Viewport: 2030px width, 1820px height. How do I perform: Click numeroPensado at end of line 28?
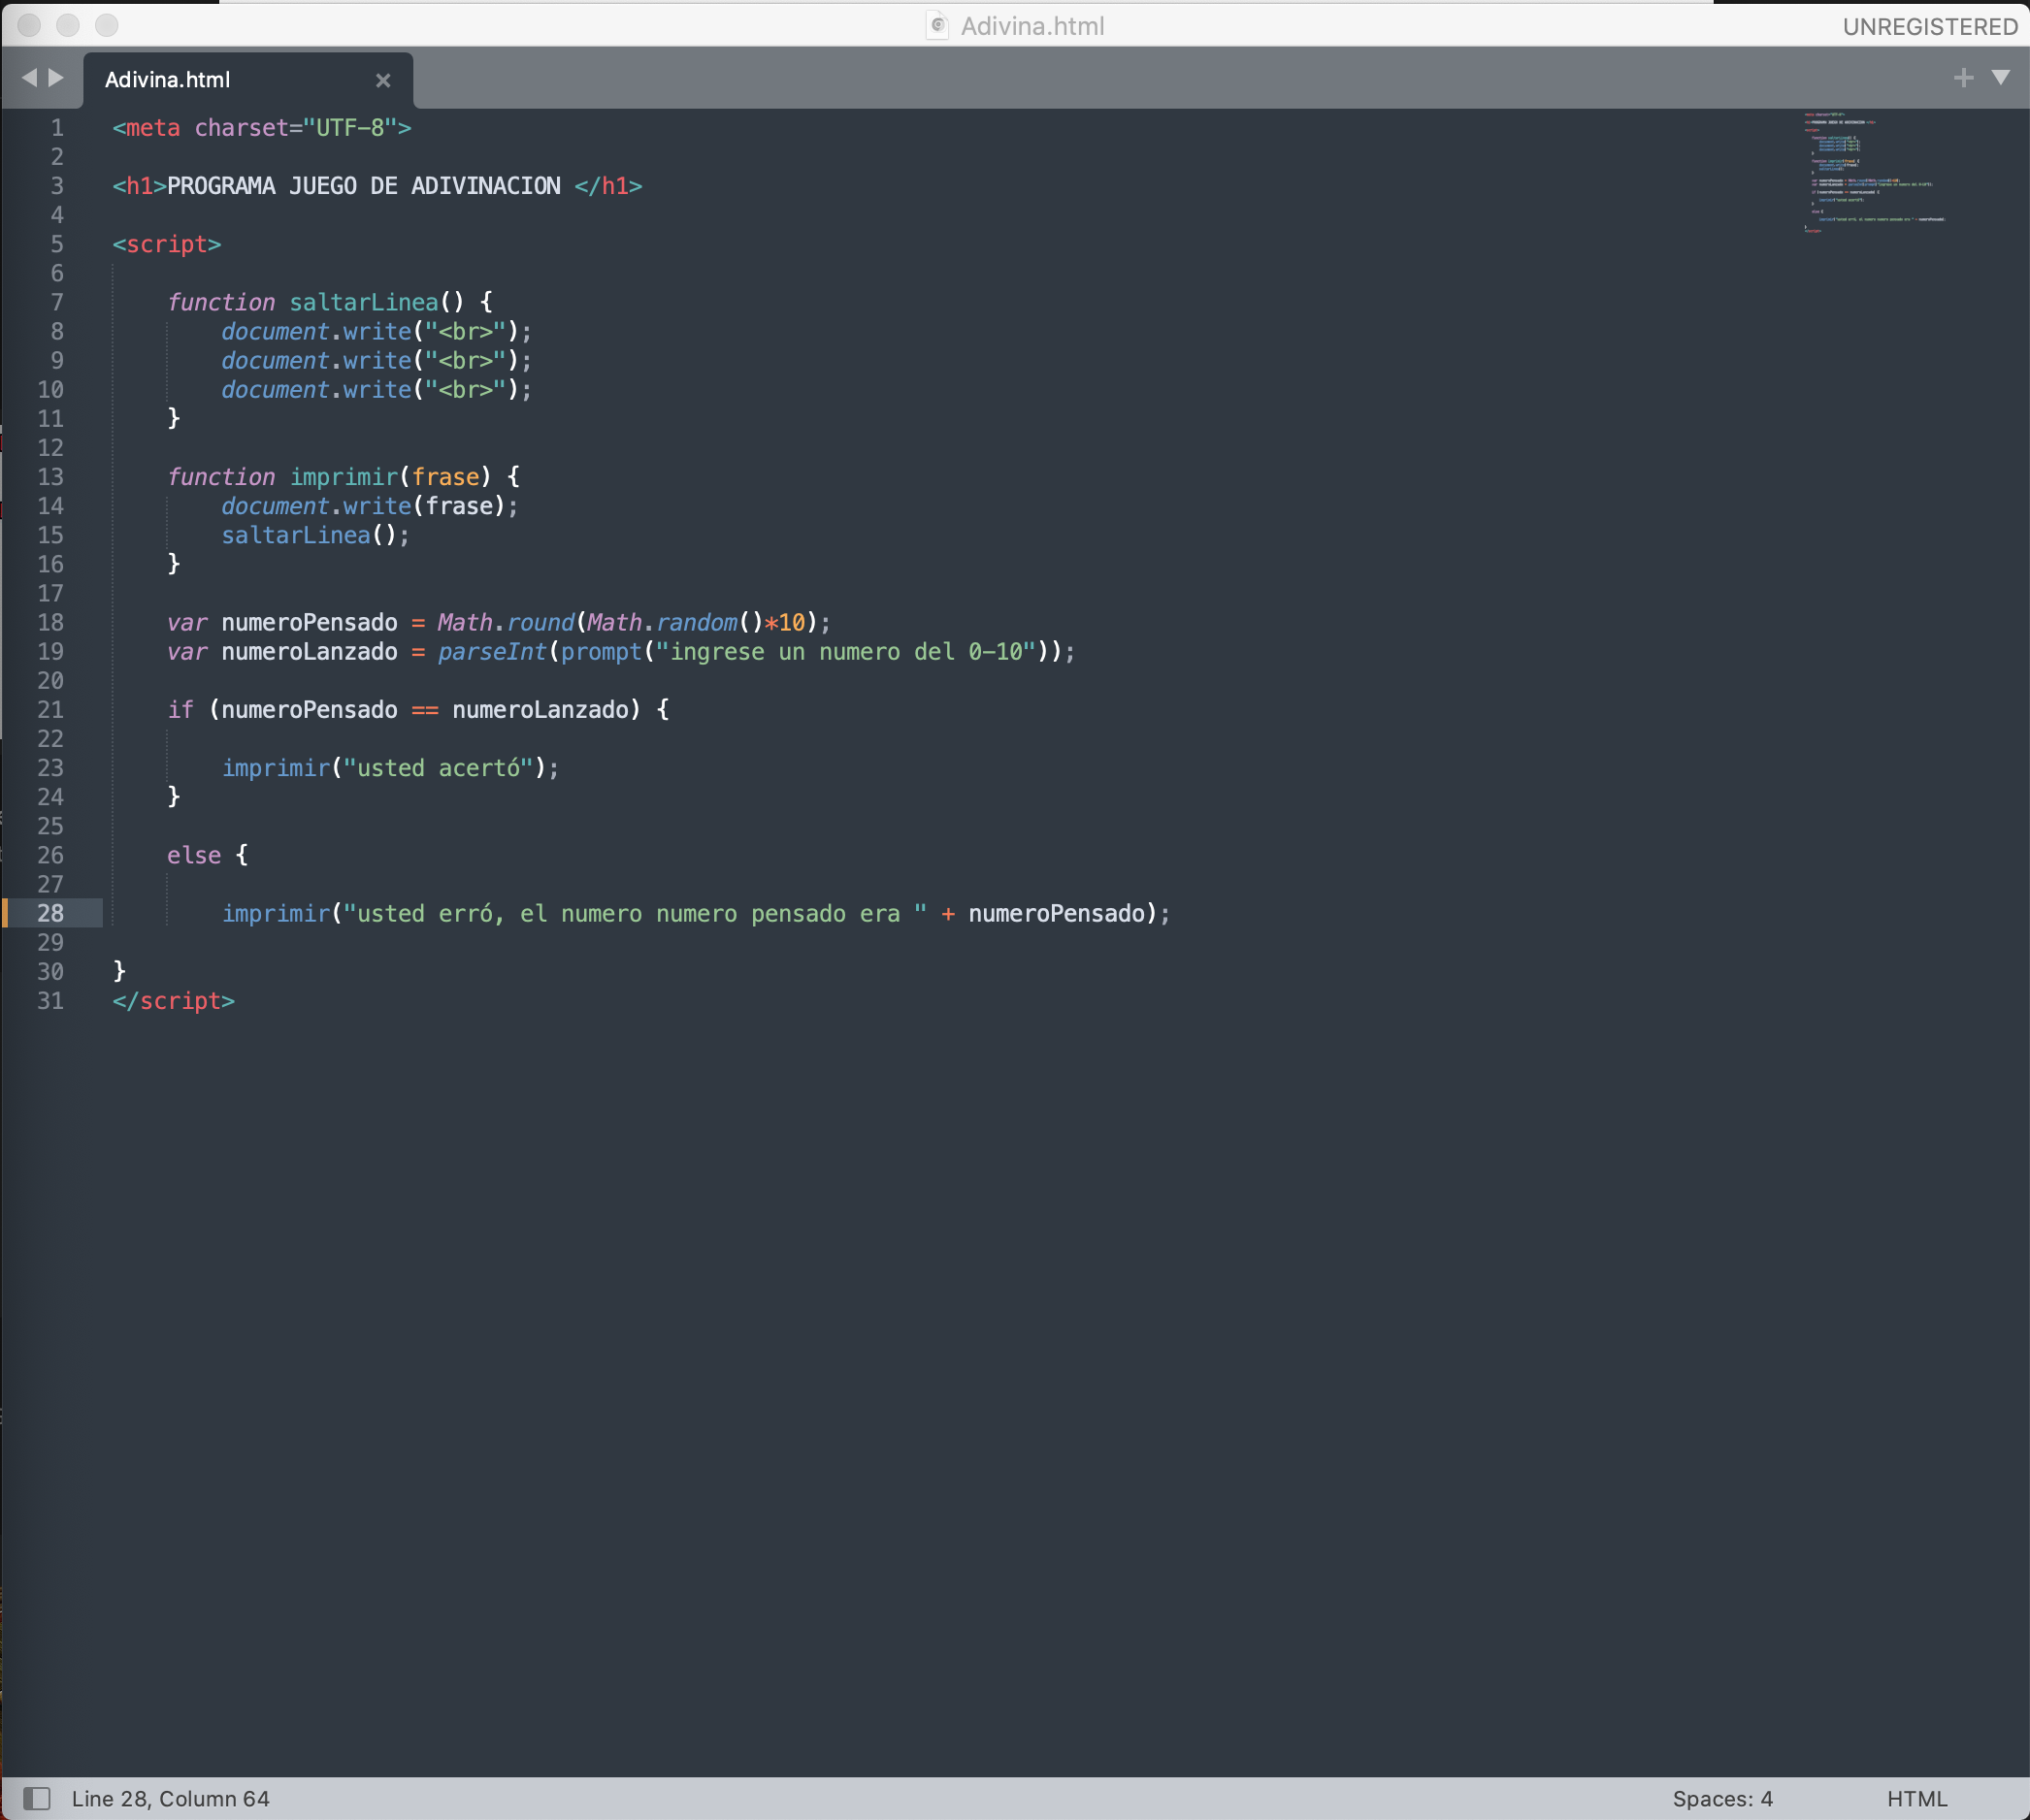pyautogui.click(x=1057, y=913)
